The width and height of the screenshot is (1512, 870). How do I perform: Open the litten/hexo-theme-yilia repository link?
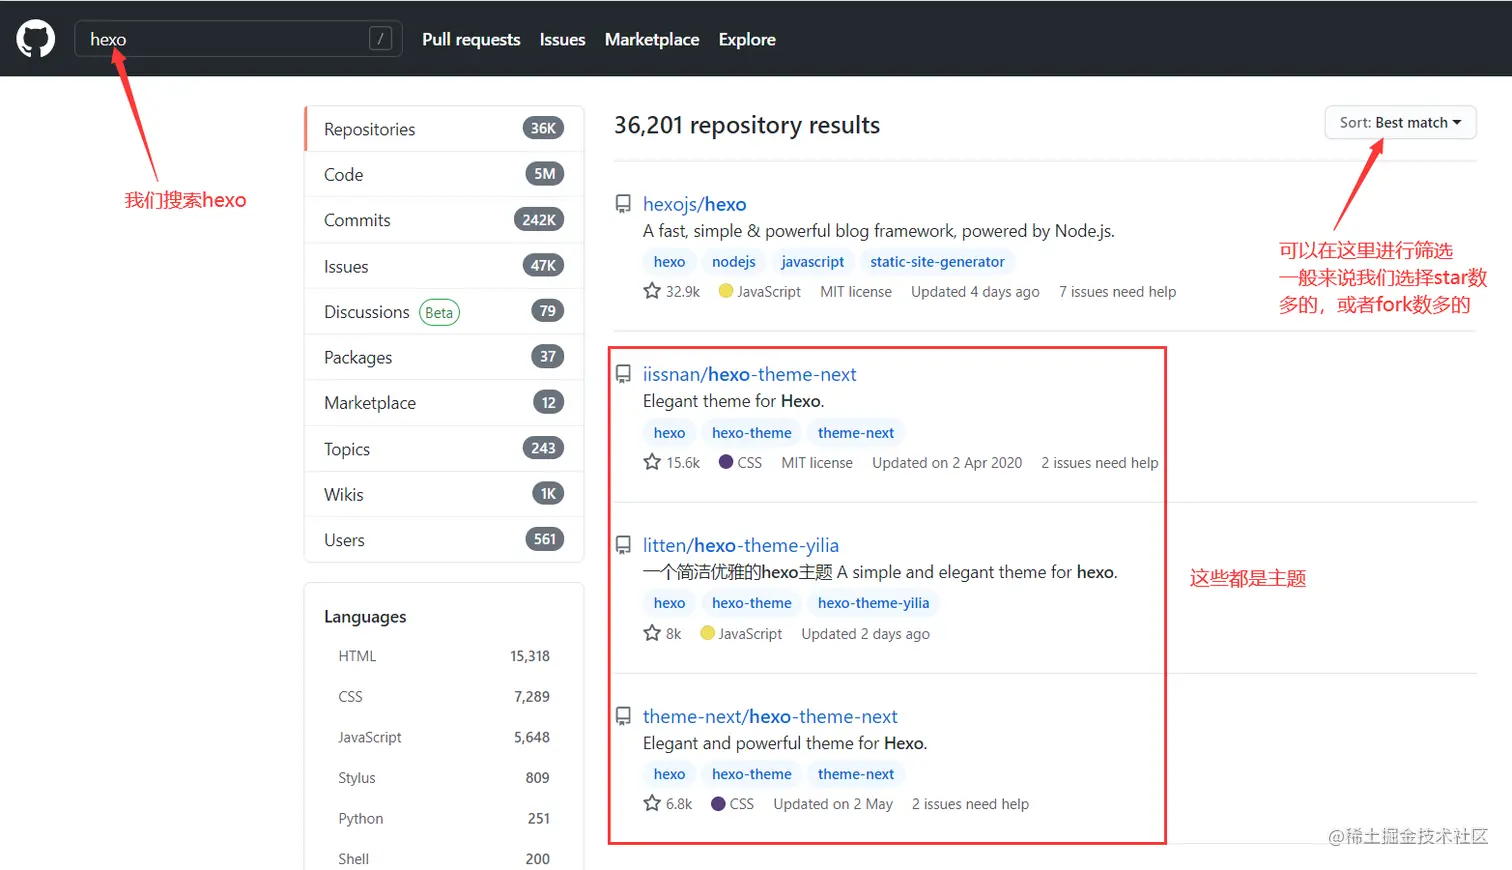(741, 545)
